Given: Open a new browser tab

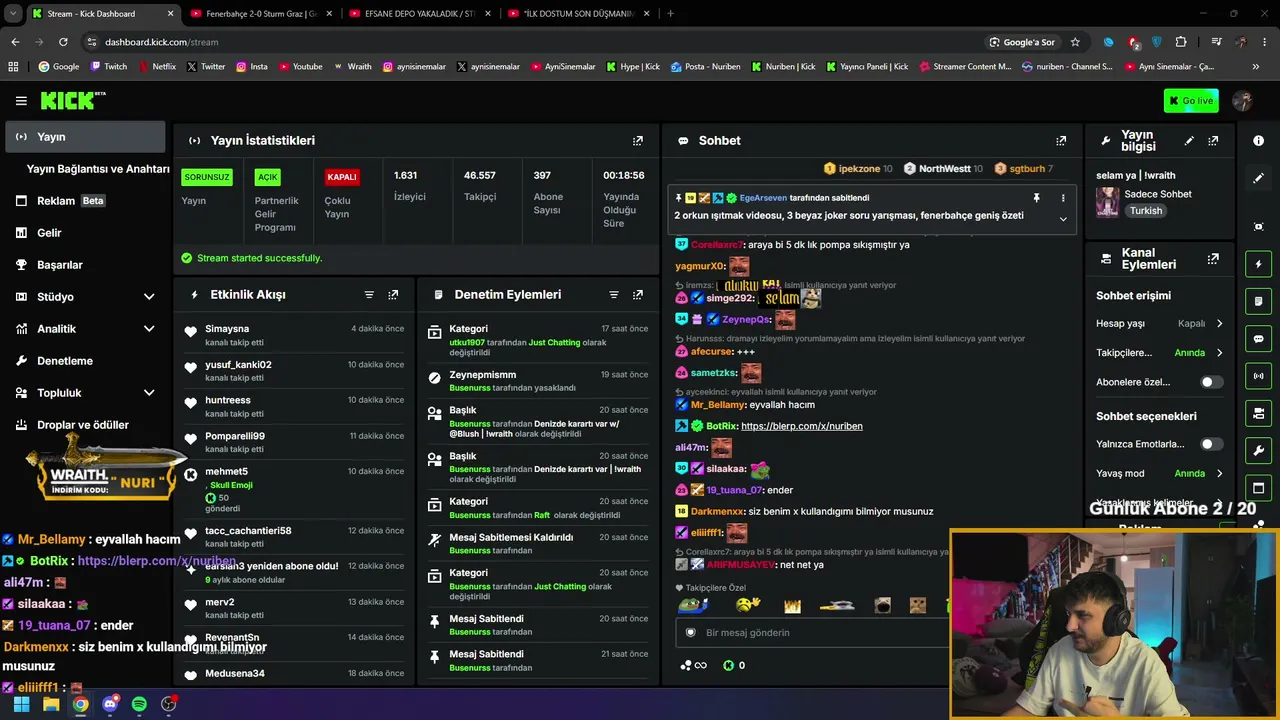Looking at the screenshot, I should point(670,14).
